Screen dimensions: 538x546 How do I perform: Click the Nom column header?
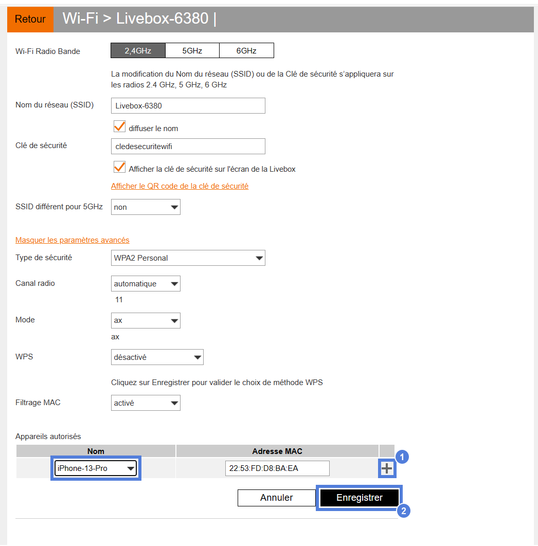(96, 451)
